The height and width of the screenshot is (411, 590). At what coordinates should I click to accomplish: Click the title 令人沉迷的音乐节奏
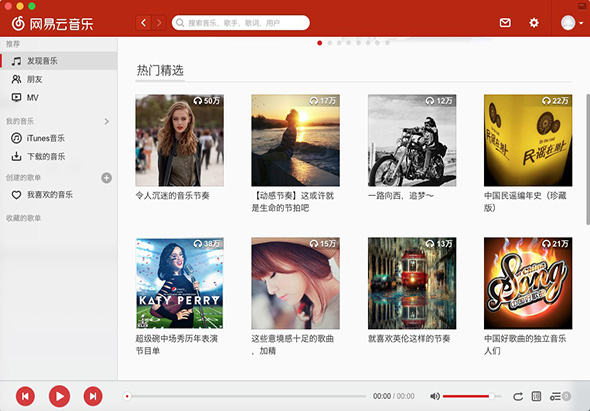click(172, 196)
